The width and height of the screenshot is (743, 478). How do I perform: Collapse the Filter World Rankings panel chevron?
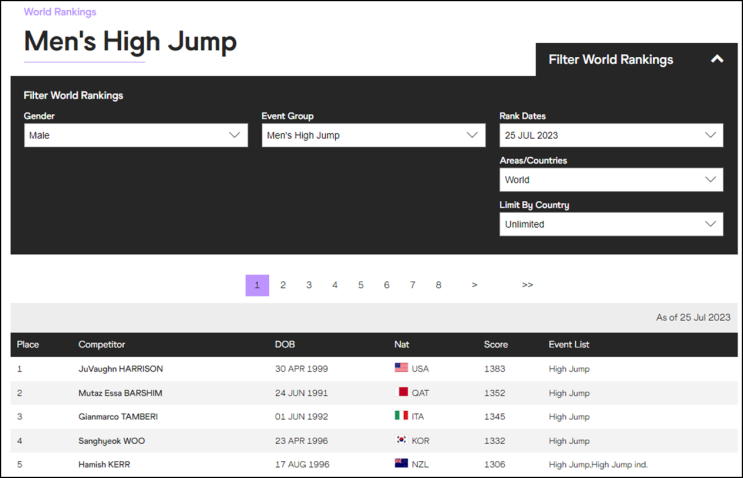click(717, 59)
